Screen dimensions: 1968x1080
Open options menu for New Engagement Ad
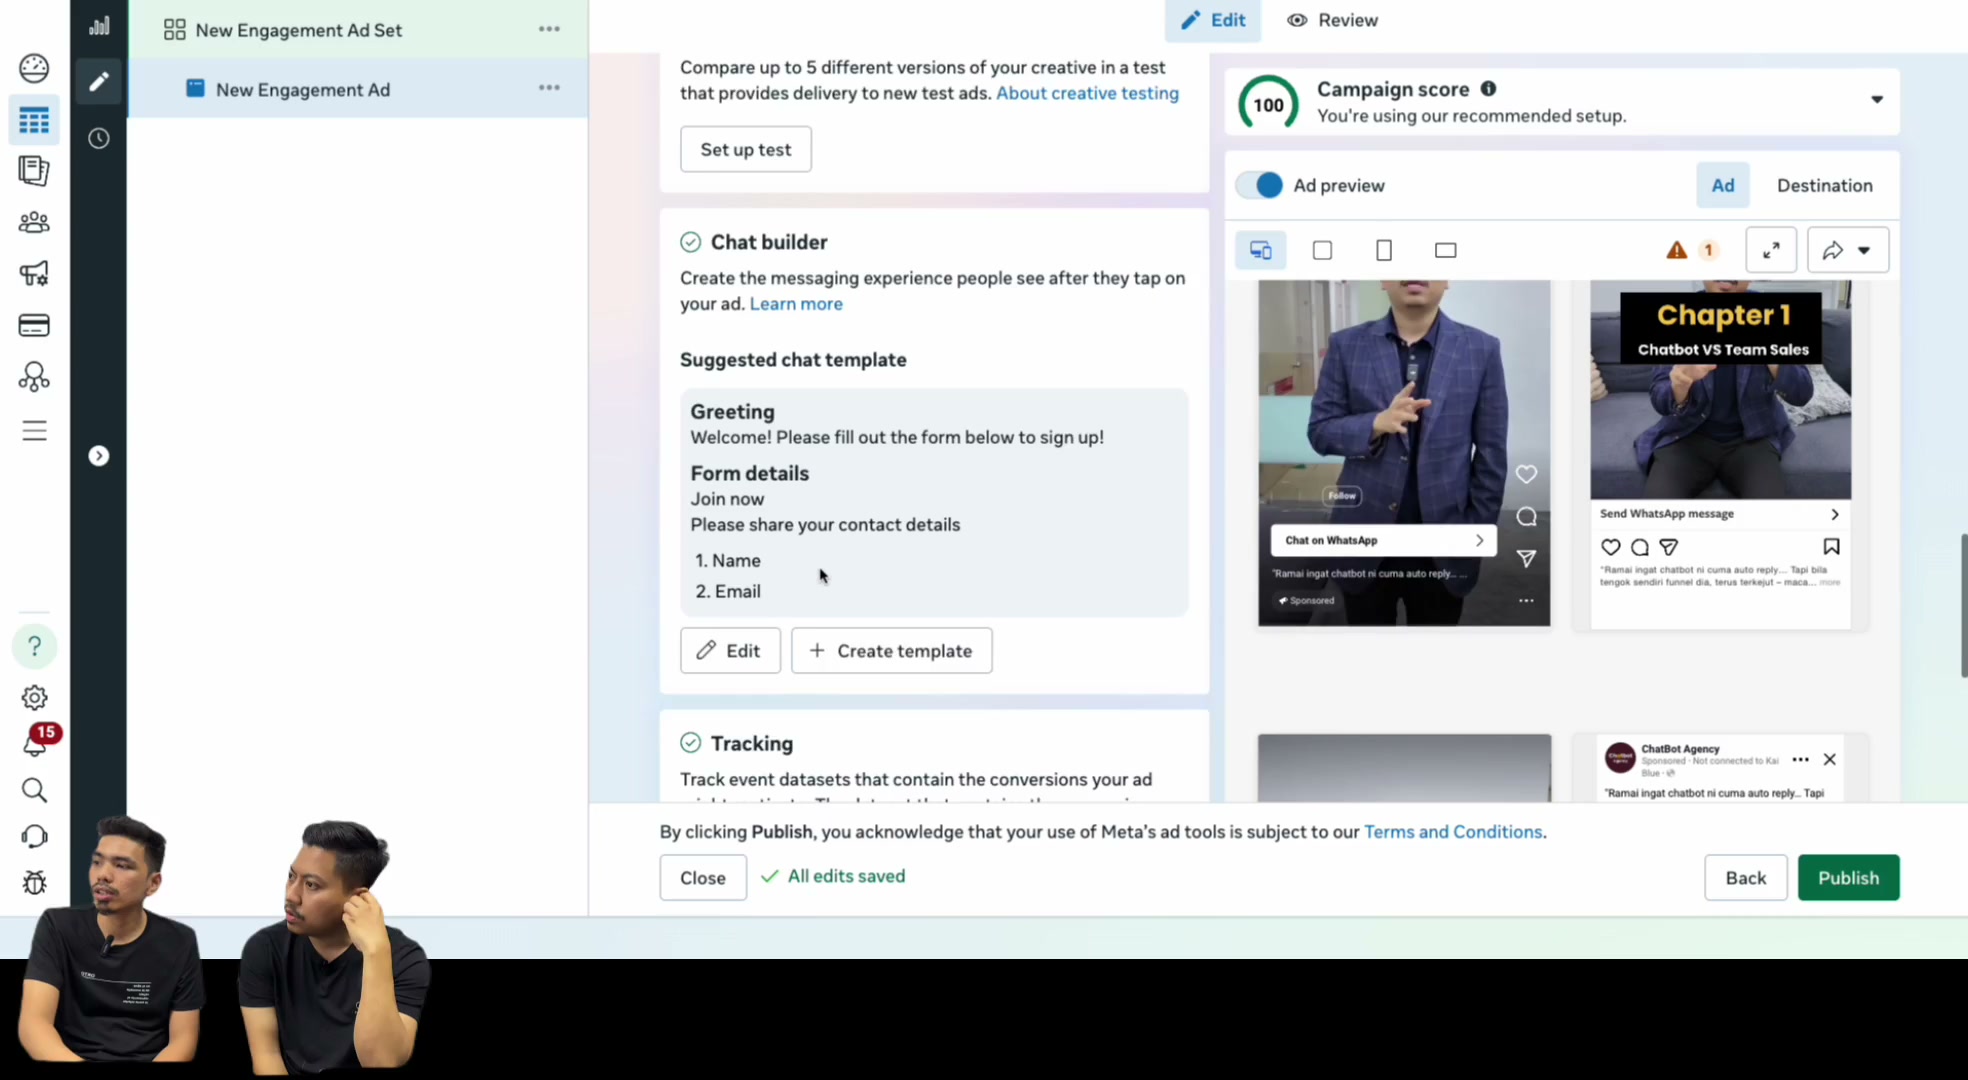549,88
